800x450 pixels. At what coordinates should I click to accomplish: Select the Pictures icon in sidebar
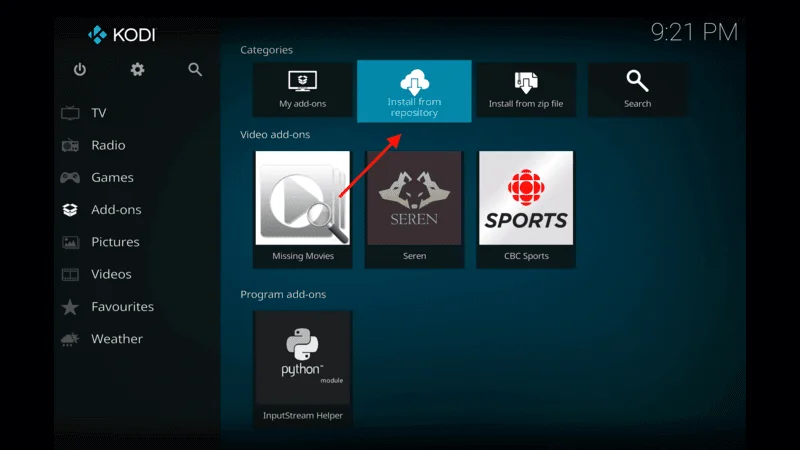click(70, 242)
